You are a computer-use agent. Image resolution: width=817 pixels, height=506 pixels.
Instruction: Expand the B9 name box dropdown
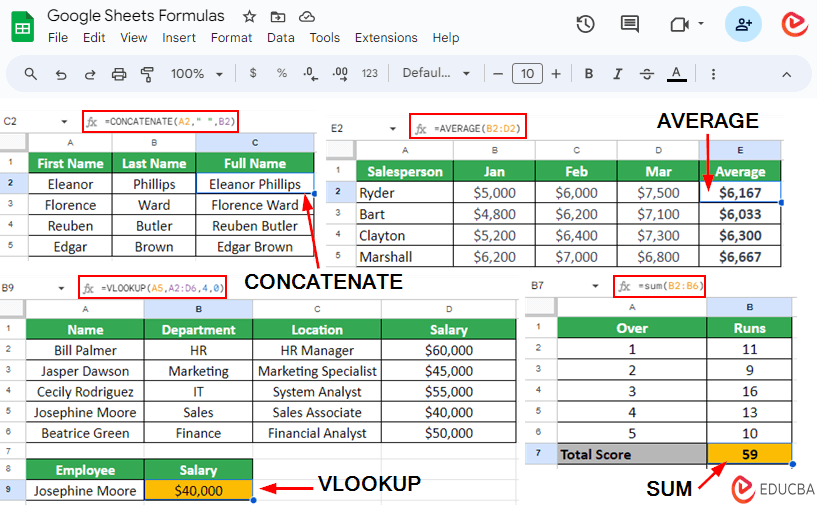click(61, 288)
